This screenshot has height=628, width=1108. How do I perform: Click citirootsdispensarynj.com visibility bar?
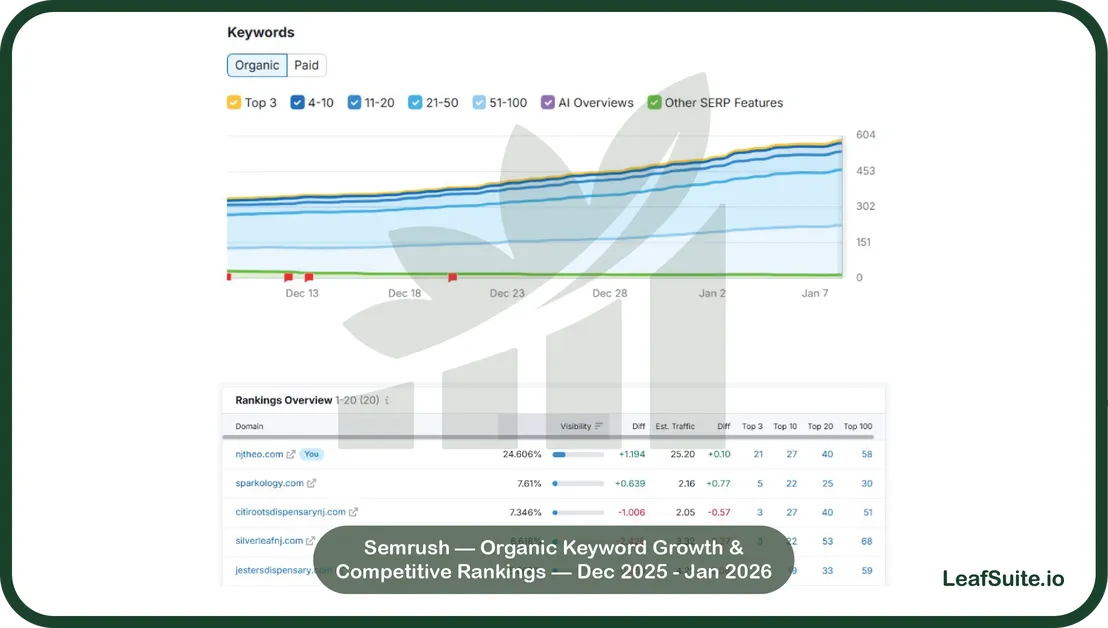[x=578, y=513]
